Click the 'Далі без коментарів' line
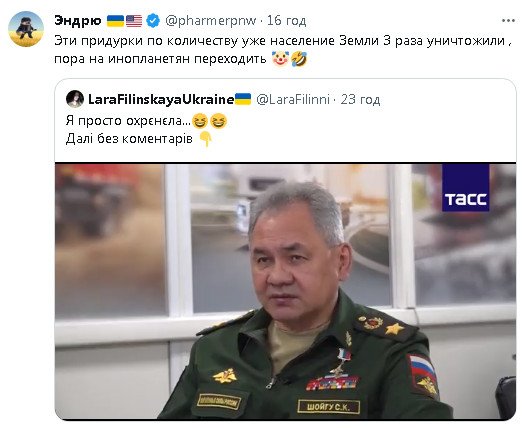Viewport: 522px width, 428px height. point(129,139)
